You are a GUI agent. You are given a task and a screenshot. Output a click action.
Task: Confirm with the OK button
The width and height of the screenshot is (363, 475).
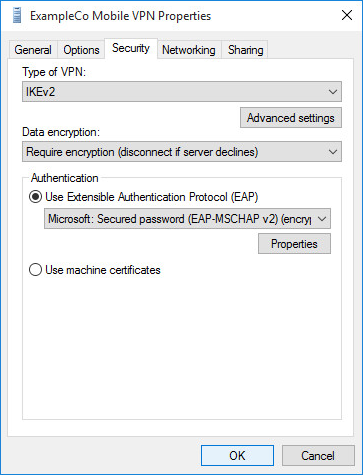pyautogui.click(x=237, y=455)
